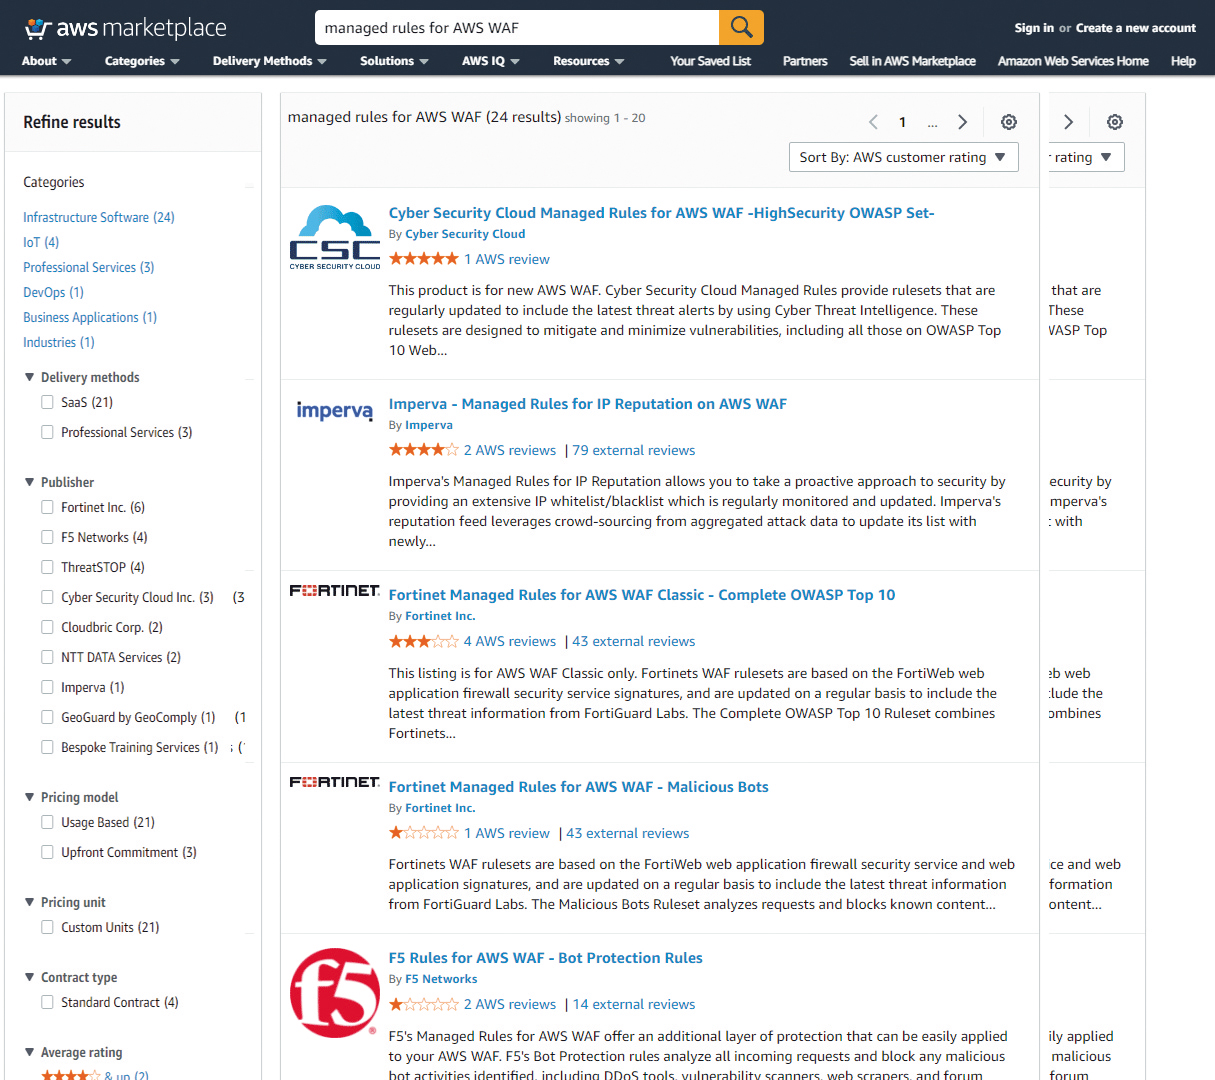Open Cyber Security Cloud Managed Rules listing title
Screen dimensions: 1215x1080
[x=661, y=213]
